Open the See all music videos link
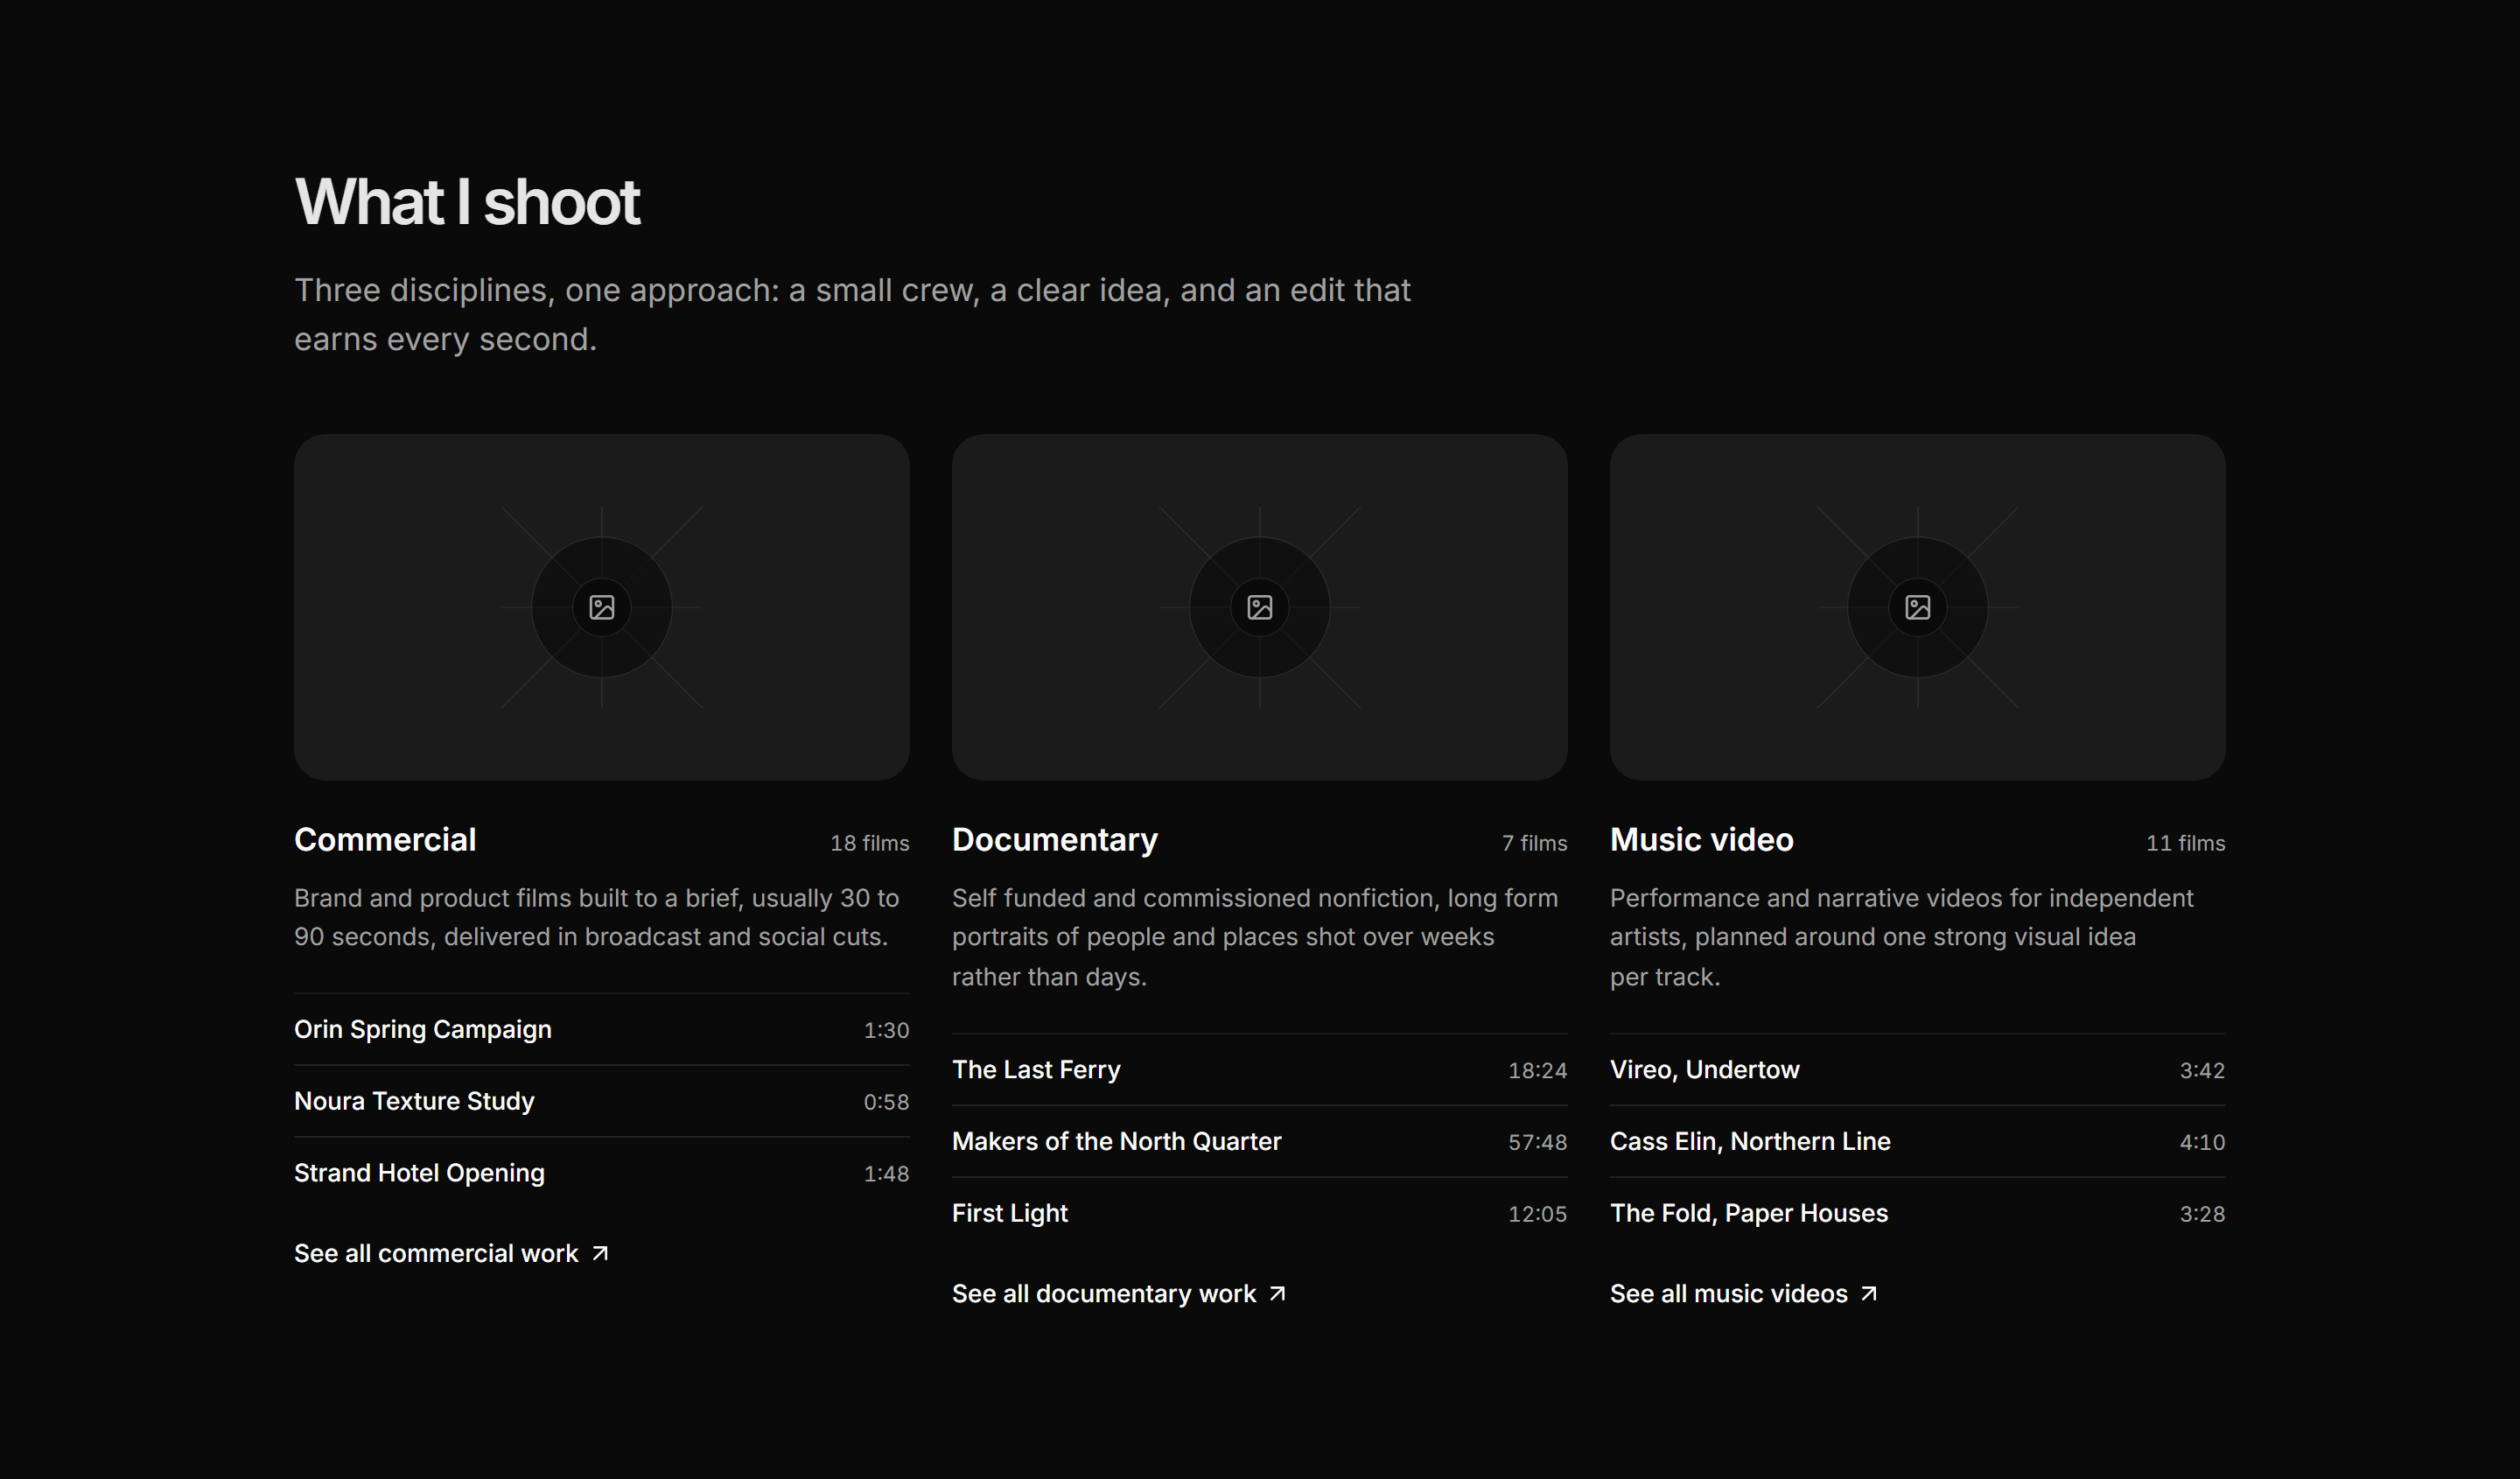This screenshot has height=1479, width=2520. coord(1744,1293)
